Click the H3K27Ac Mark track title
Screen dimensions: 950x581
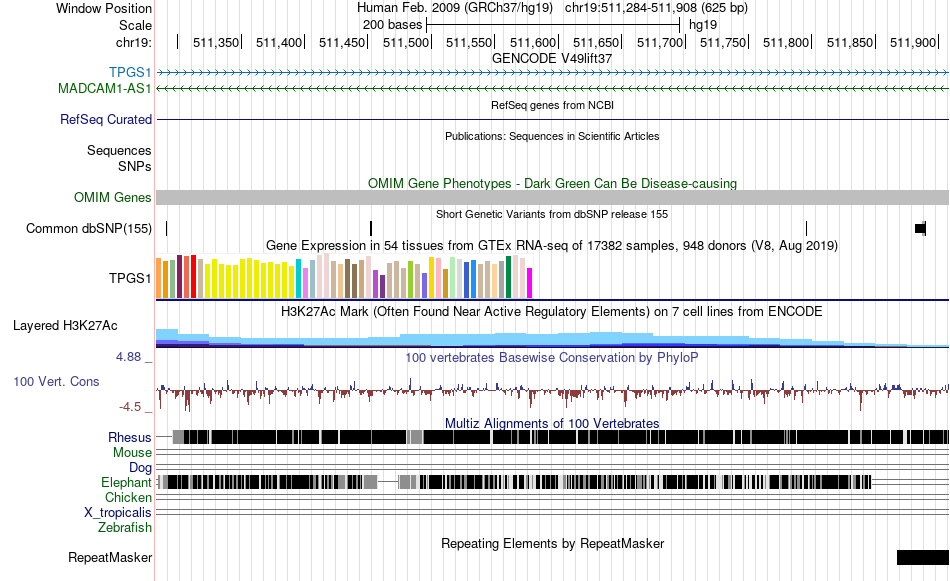(552, 312)
